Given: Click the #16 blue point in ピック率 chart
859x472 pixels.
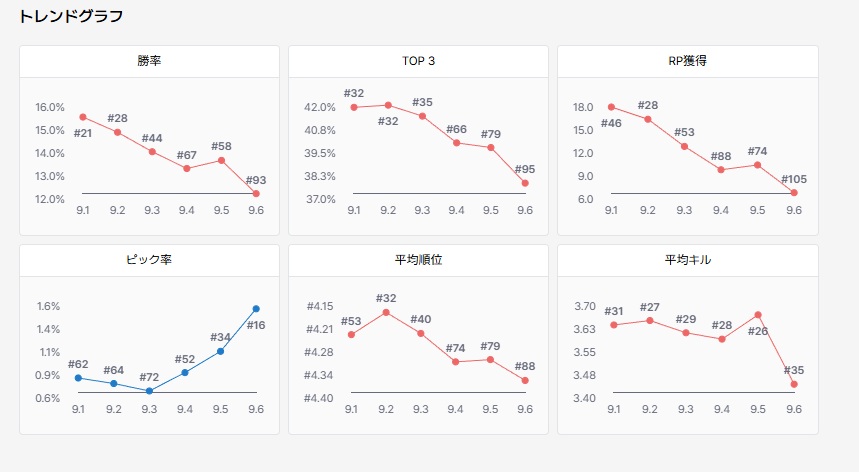Looking at the screenshot, I should coord(256,309).
